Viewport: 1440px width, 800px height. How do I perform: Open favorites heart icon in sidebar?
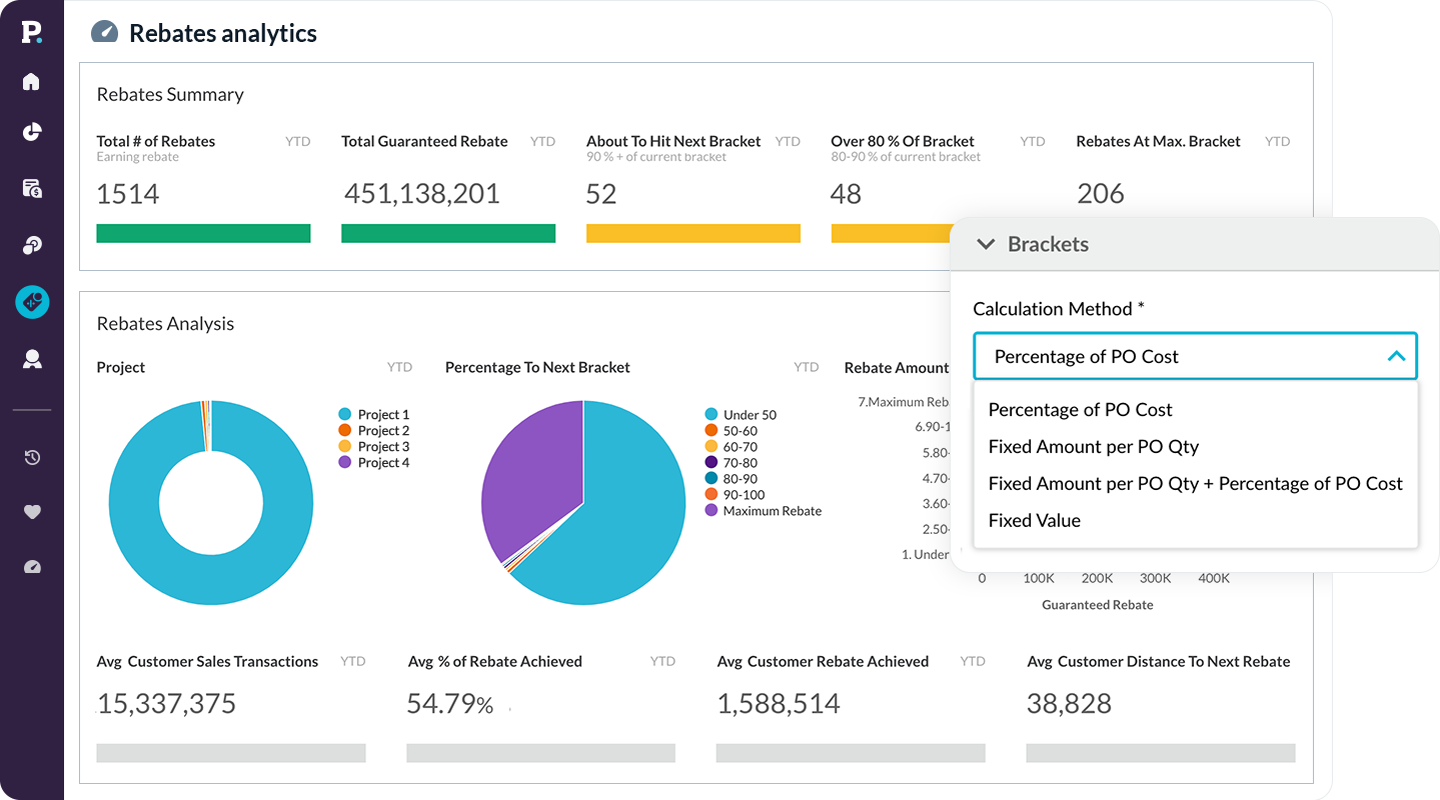tap(32, 512)
